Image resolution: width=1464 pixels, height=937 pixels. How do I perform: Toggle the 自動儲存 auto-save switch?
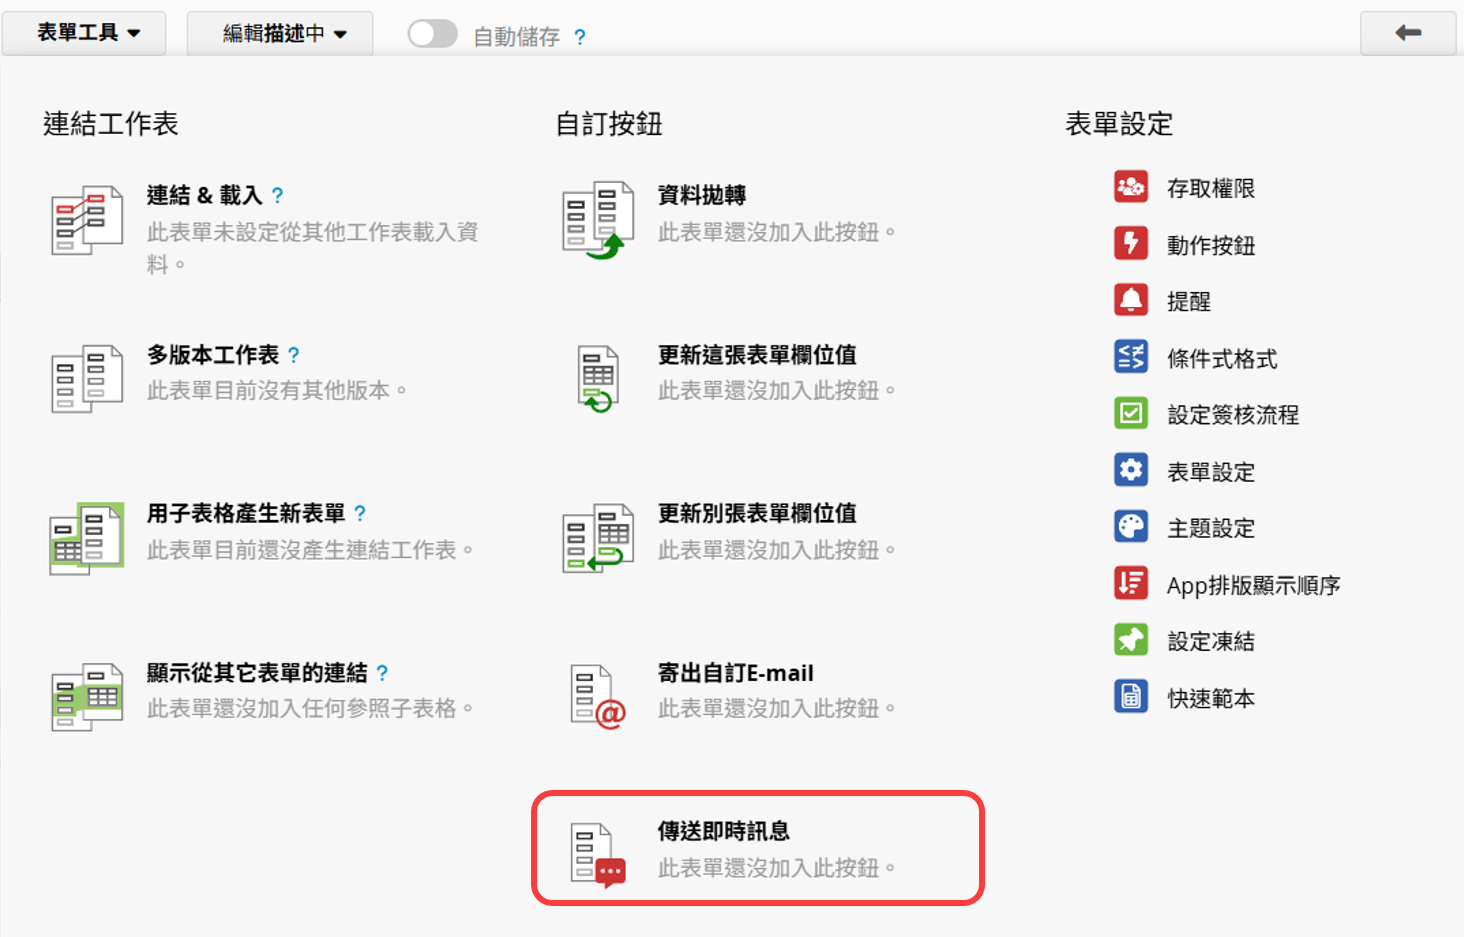point(432,34)
